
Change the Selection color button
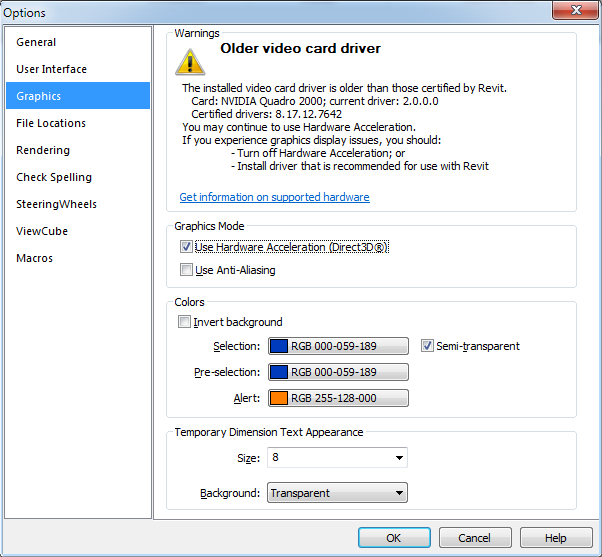tap(338, 346)
